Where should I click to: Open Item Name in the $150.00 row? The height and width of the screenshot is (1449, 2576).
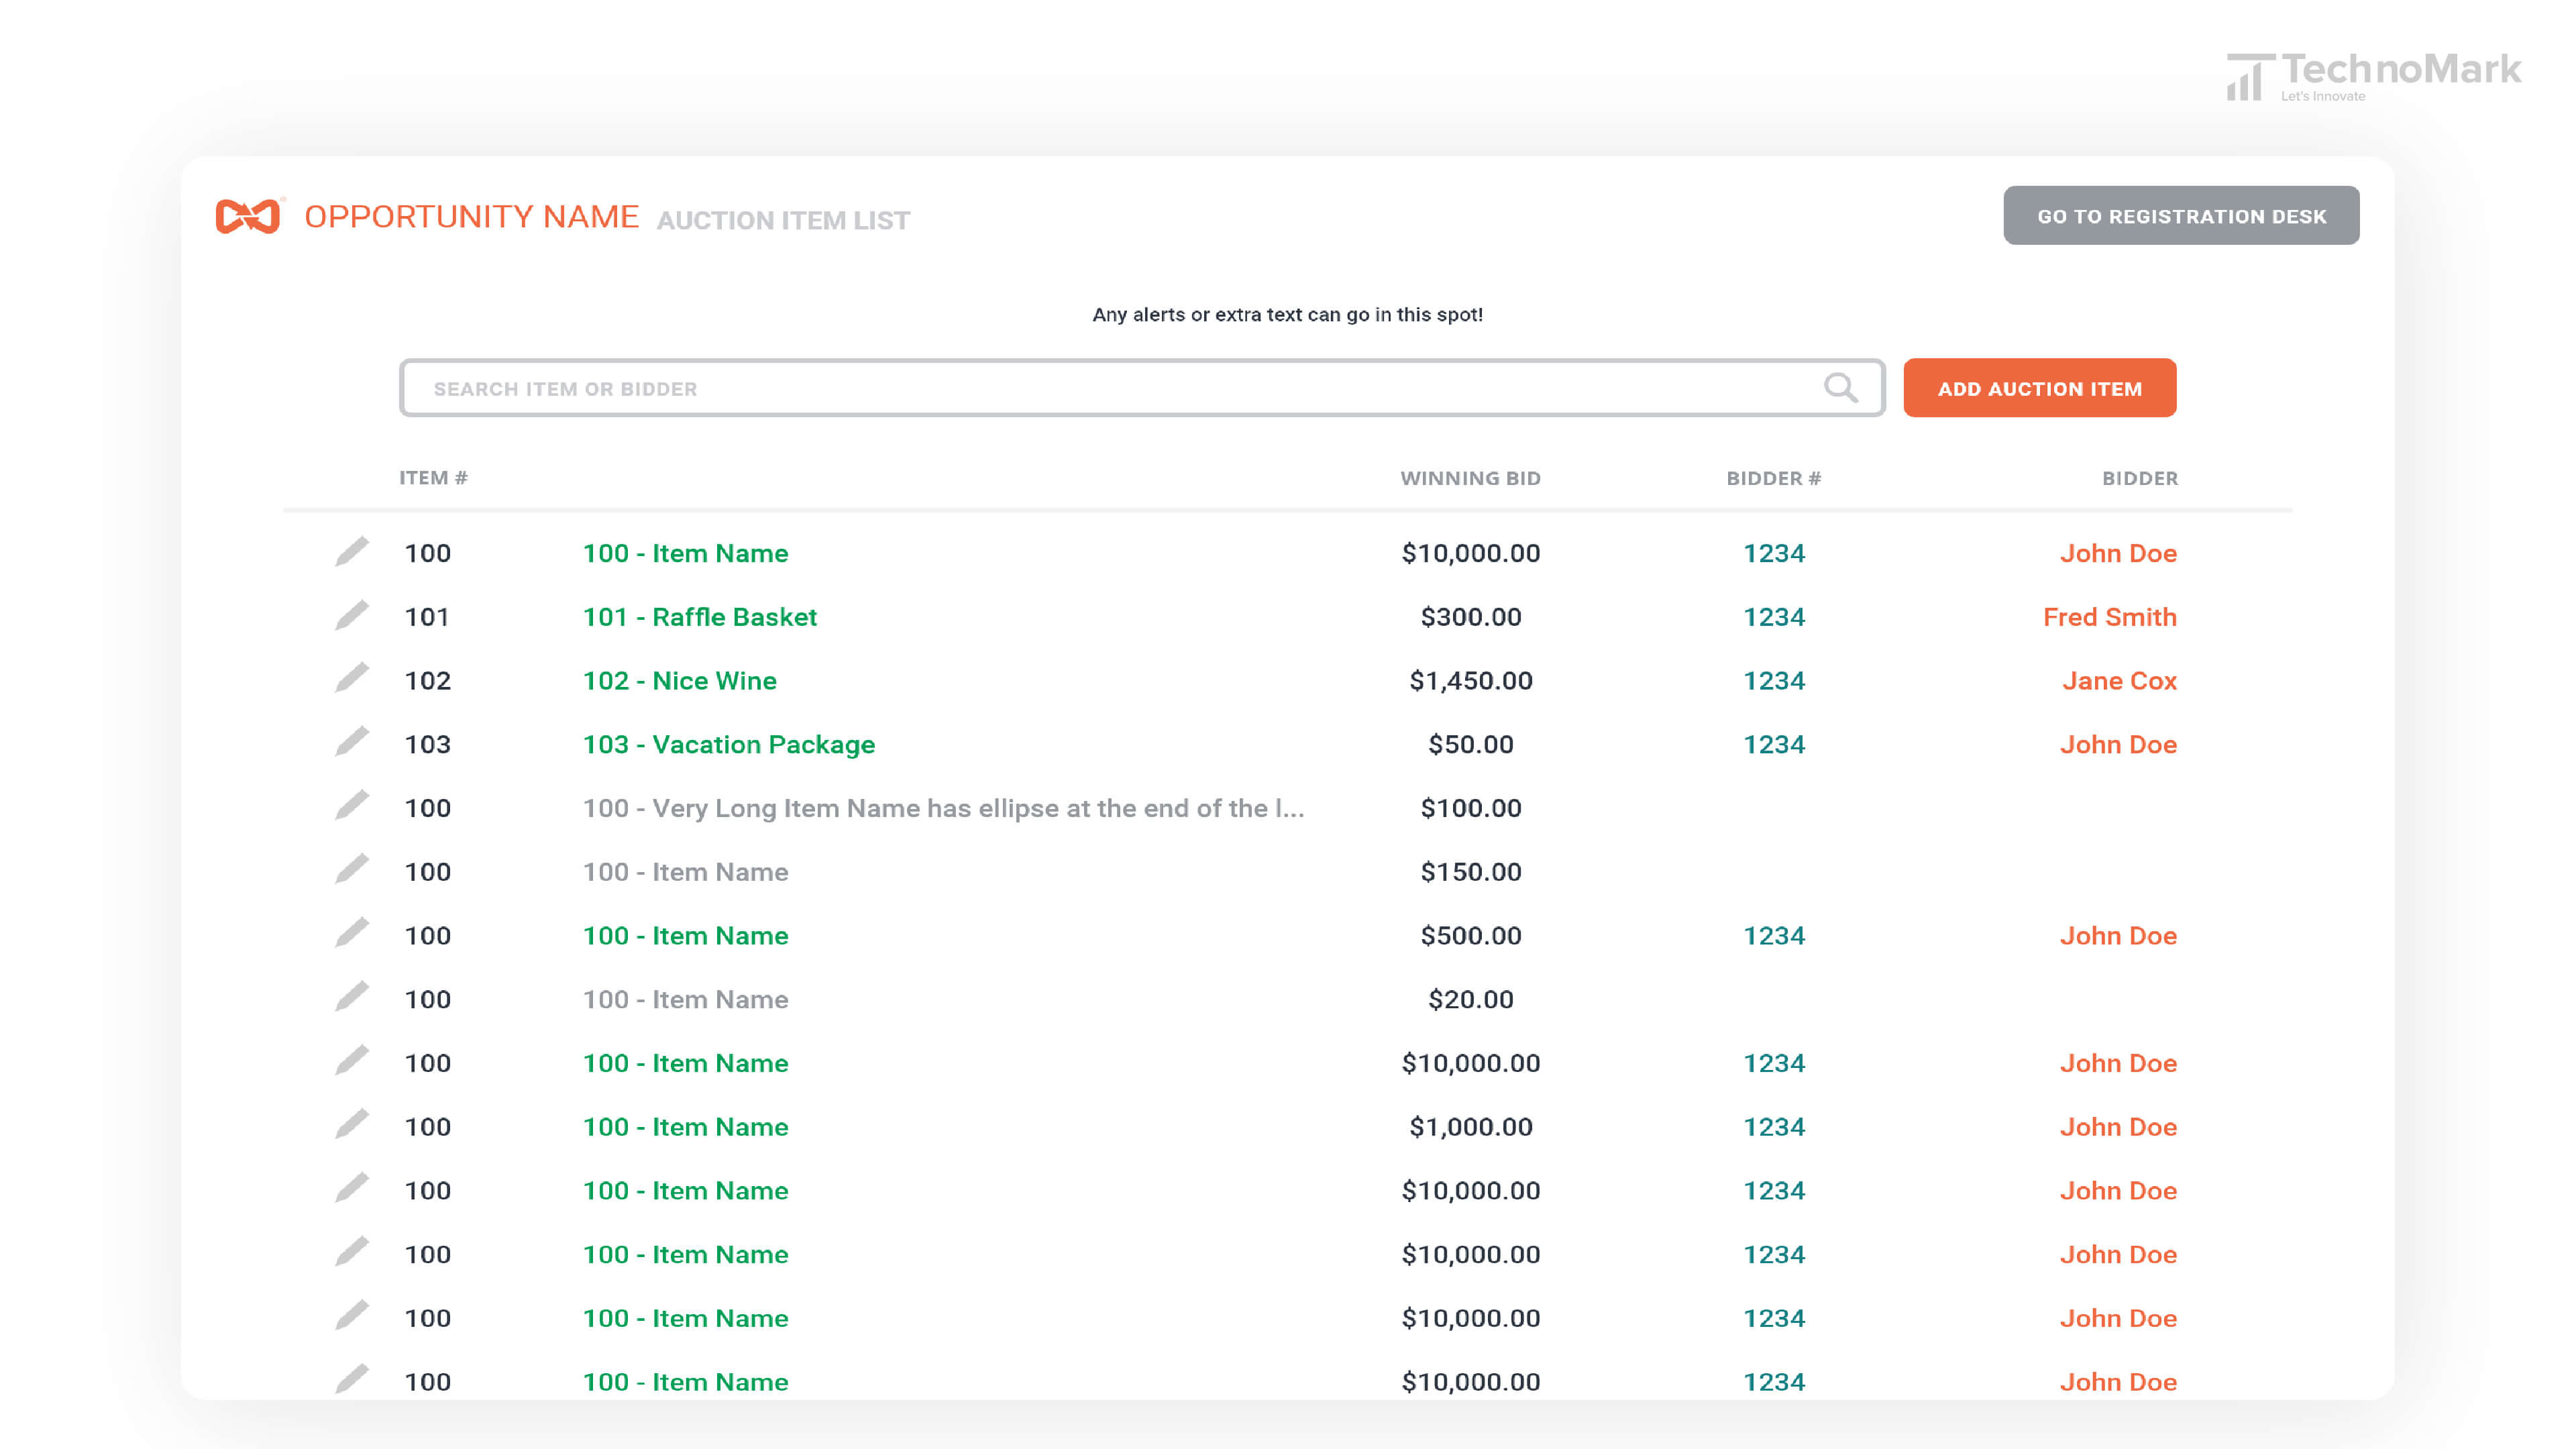pos(686,872)
